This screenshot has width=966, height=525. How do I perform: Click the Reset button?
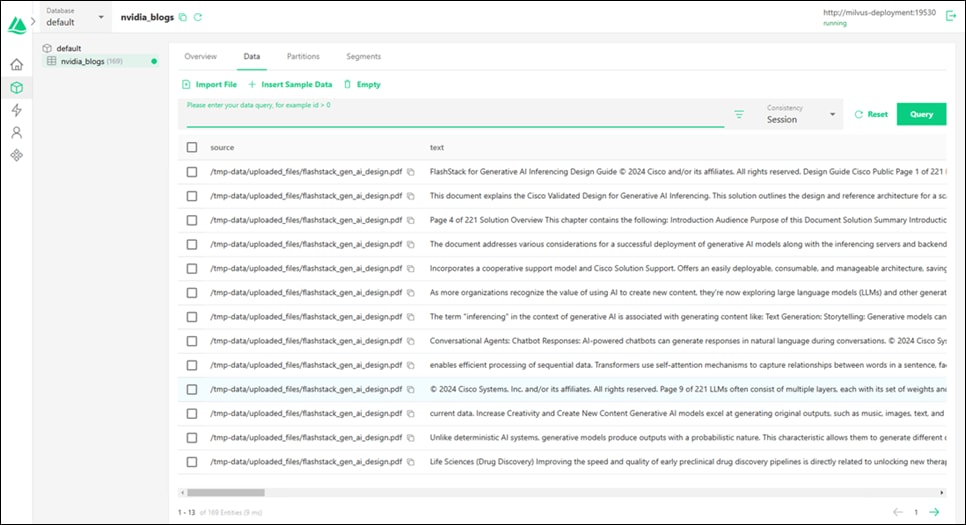[871, 114]
